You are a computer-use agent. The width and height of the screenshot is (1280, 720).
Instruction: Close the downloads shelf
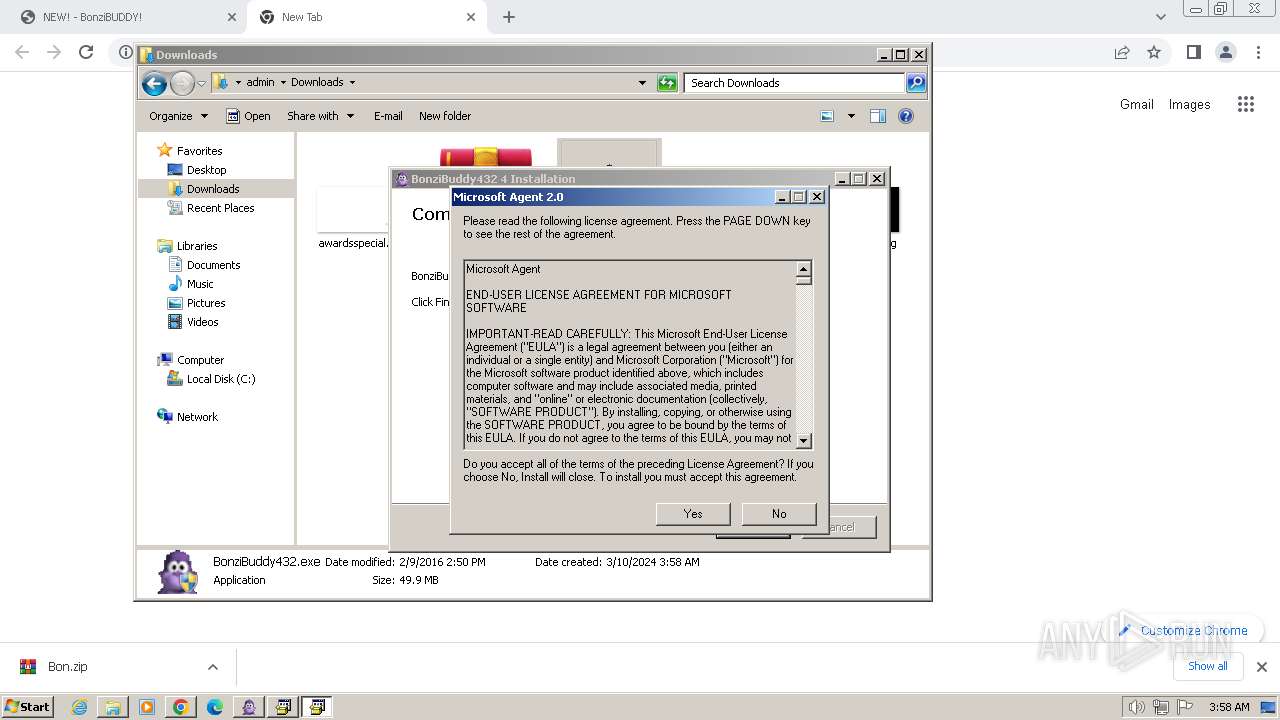1262,667
